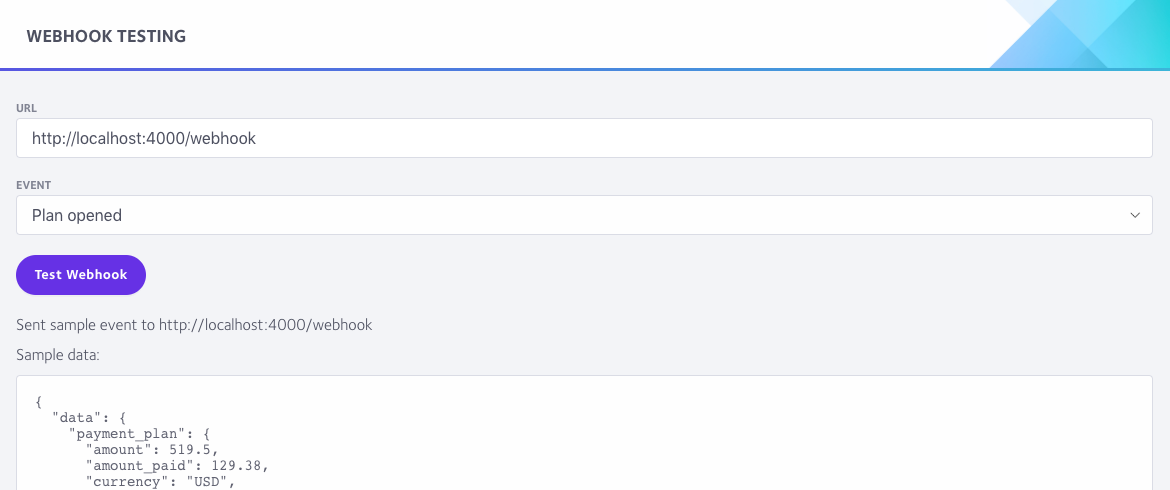The height and width of the screenshot is (490, 1170).
Task: Click the localhost URL in sent message
Action: point(266,325)
